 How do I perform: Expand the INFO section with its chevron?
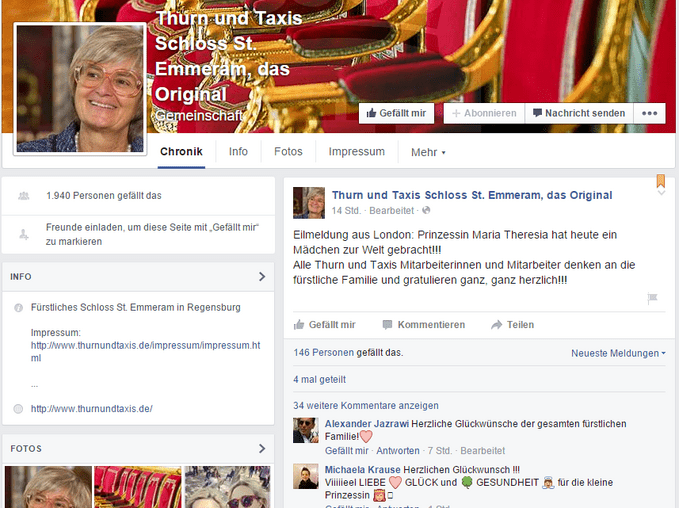click(x=262, y=277)
